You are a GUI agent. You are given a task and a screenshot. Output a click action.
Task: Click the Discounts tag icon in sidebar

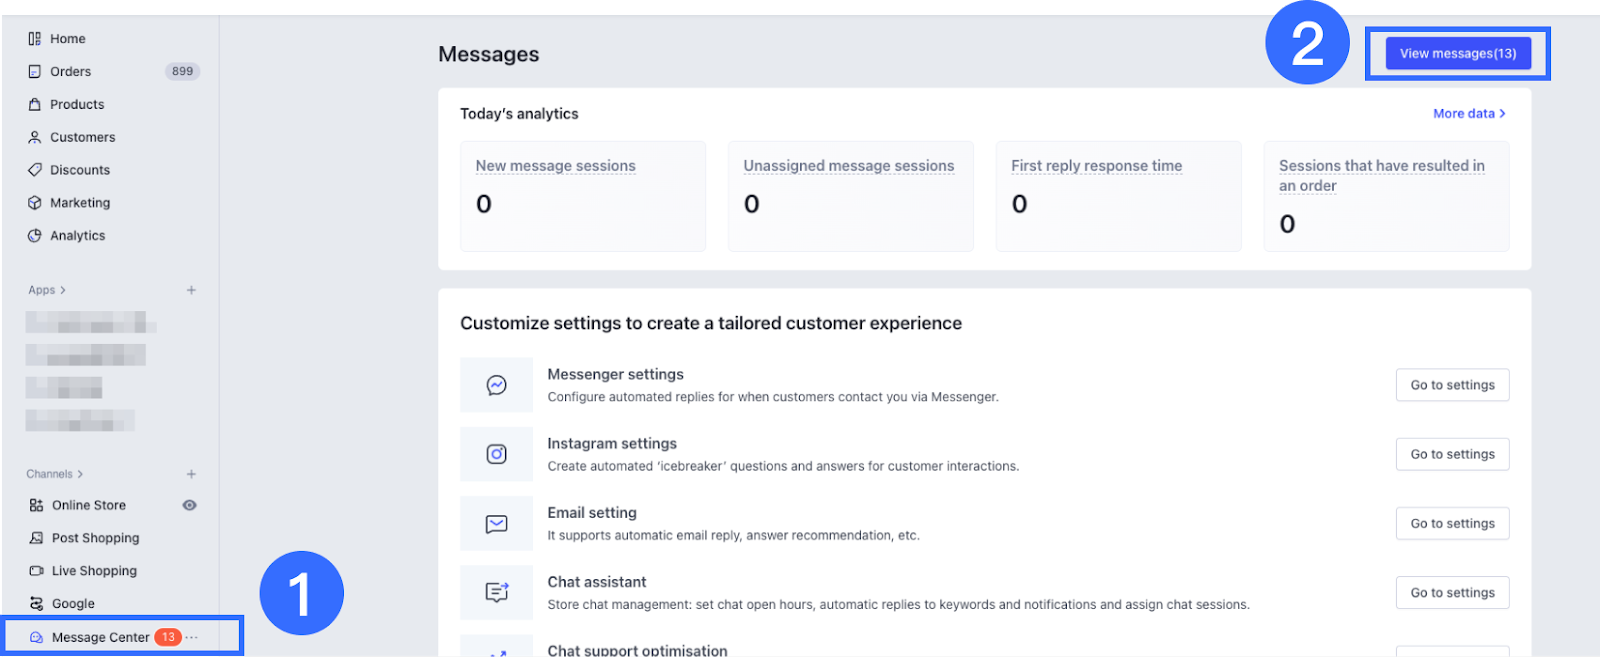(x=35, y=170)
